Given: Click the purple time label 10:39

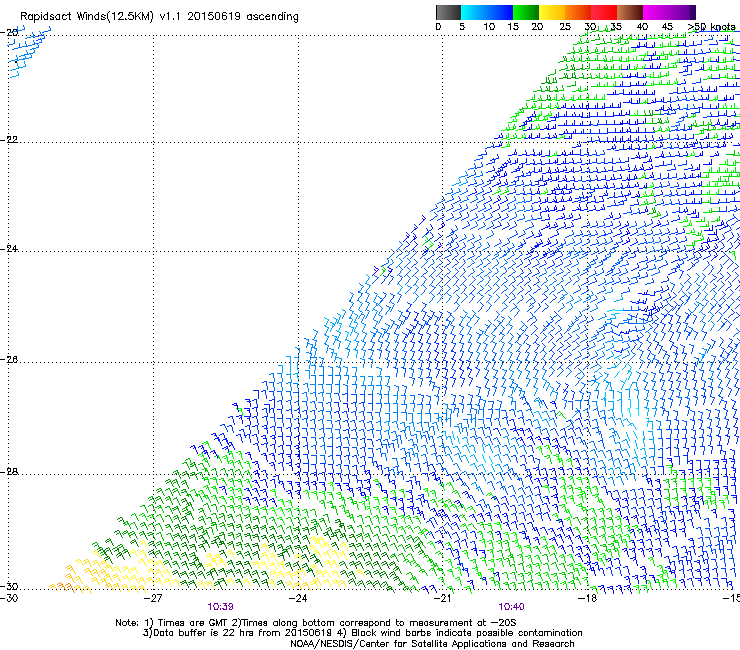Looking at the screenshot, I should (x=220, y=607).
